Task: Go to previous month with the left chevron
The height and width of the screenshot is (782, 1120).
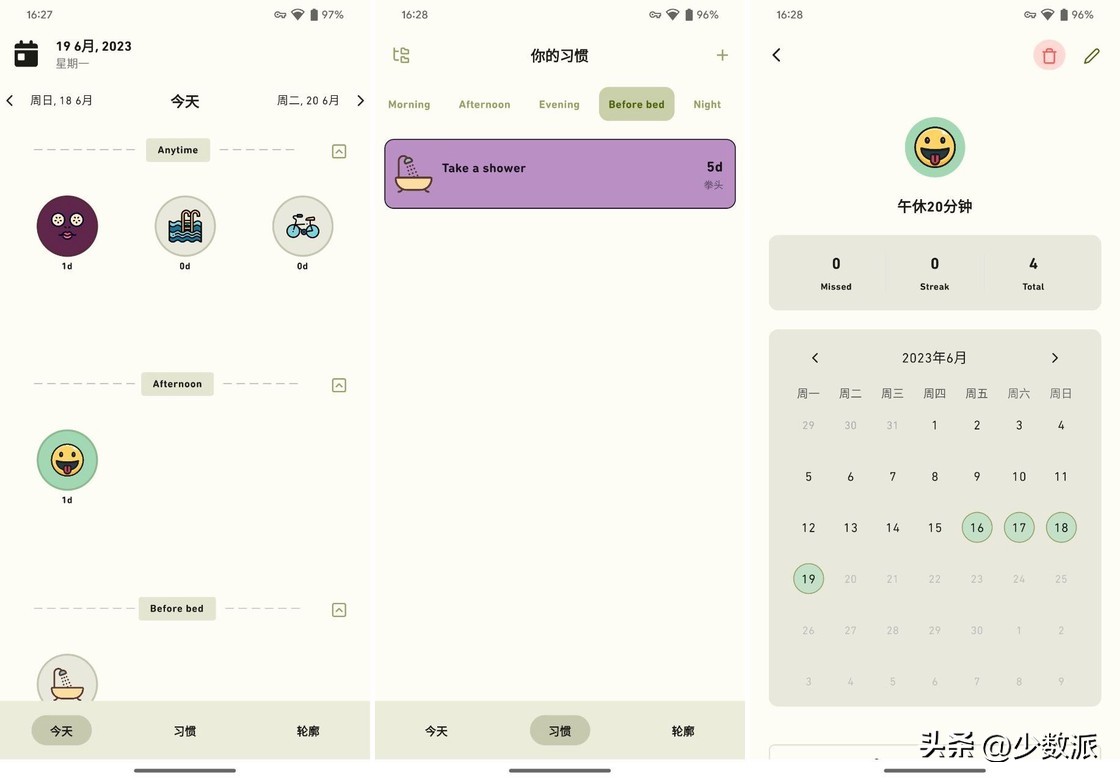Action: [x=814, y=357]
